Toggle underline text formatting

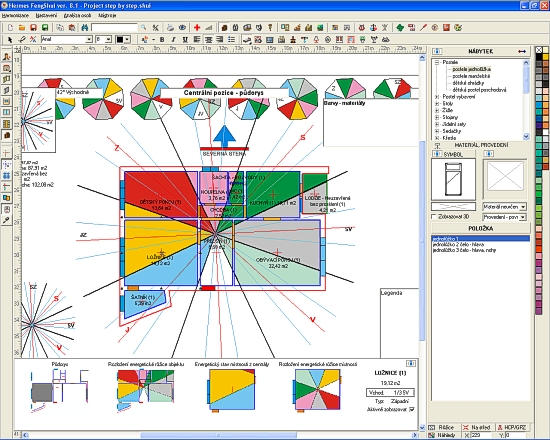pyautogui.click(x=185, y=40)
